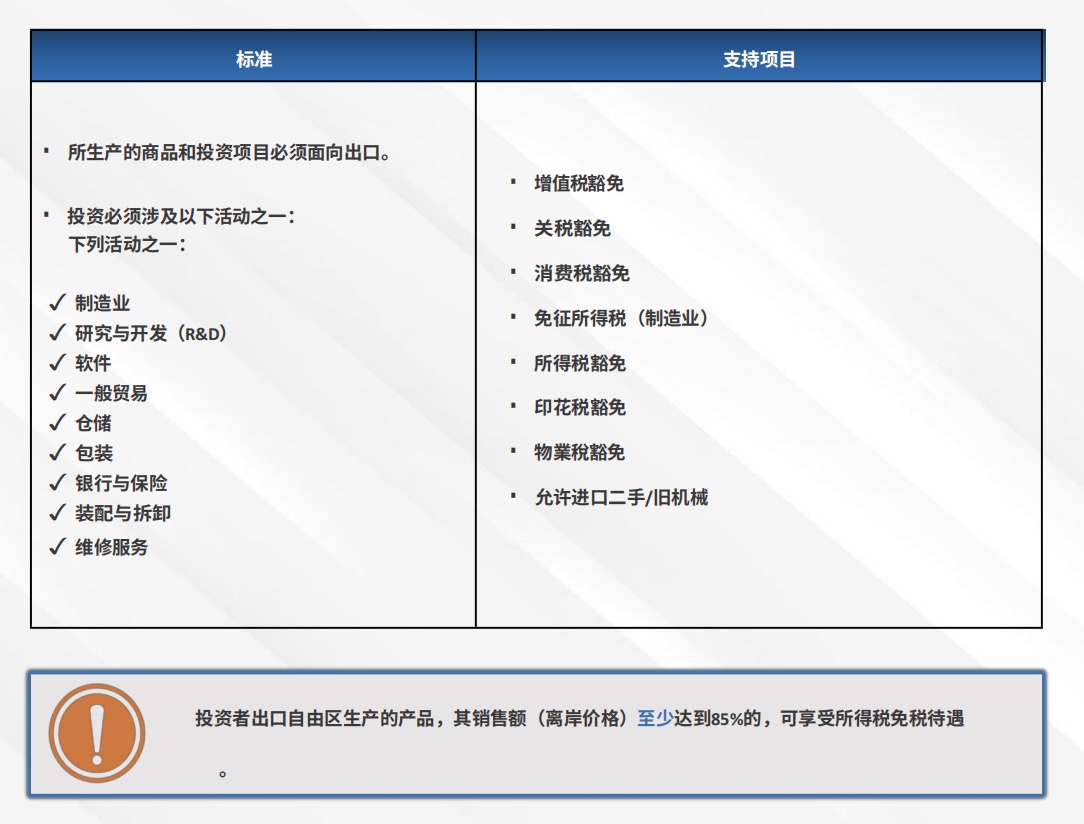This screenshot has width=1084, height=824.
Task: Click the 消费税豁免 entry
Action: click(x=581, y=274)
